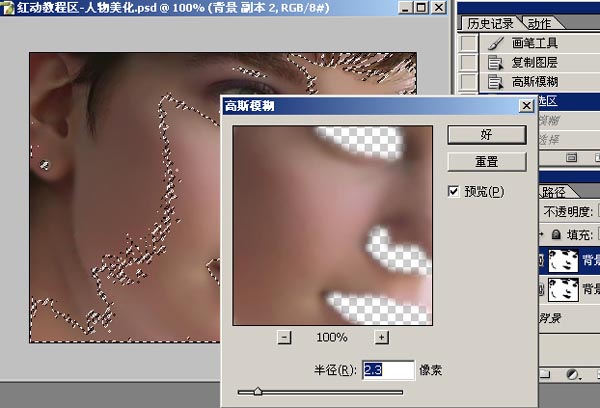Screen dimensions: 600x408
Task: Click the 半径 radius input field
Action: 386,370
